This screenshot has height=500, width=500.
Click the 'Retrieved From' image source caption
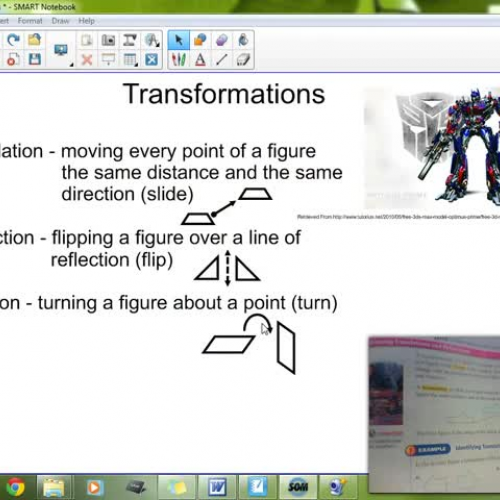398,217
